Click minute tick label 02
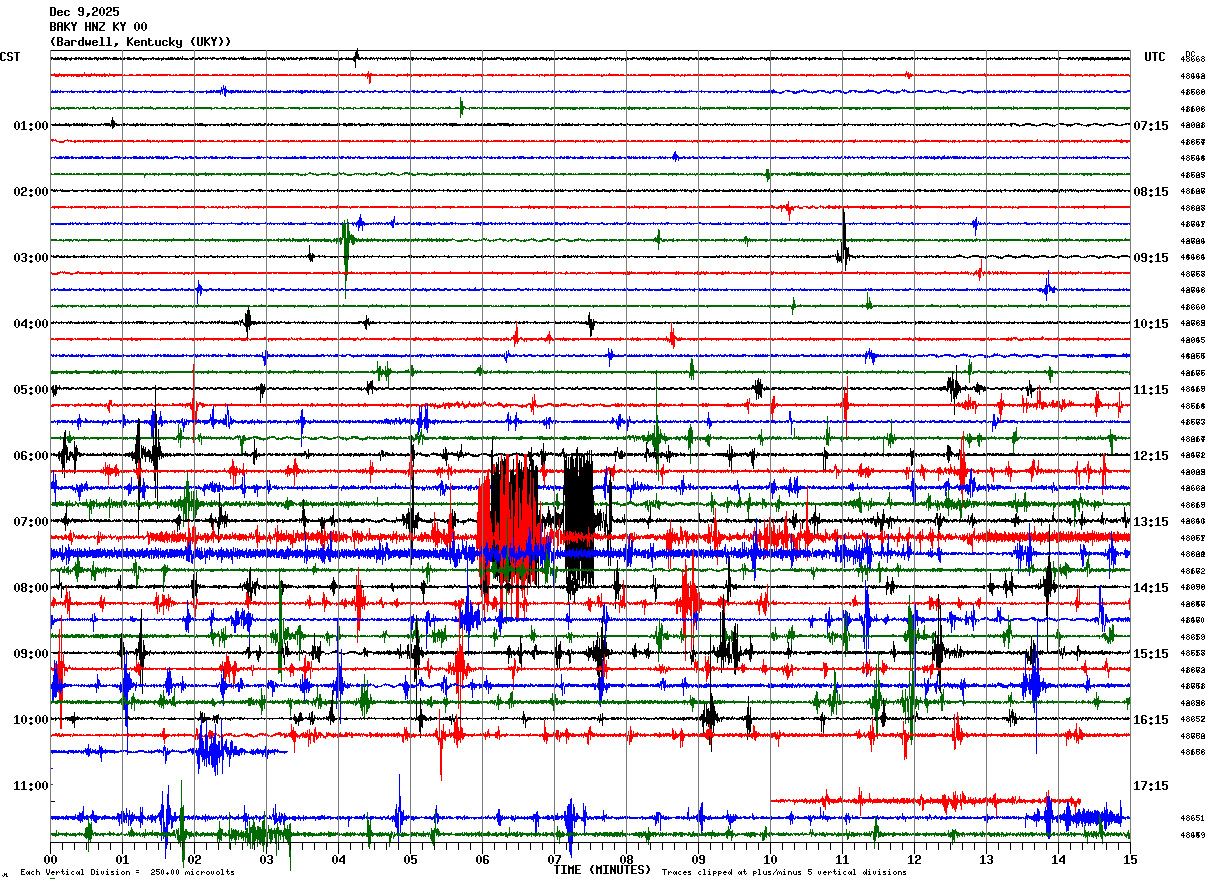 click(194, 859)
